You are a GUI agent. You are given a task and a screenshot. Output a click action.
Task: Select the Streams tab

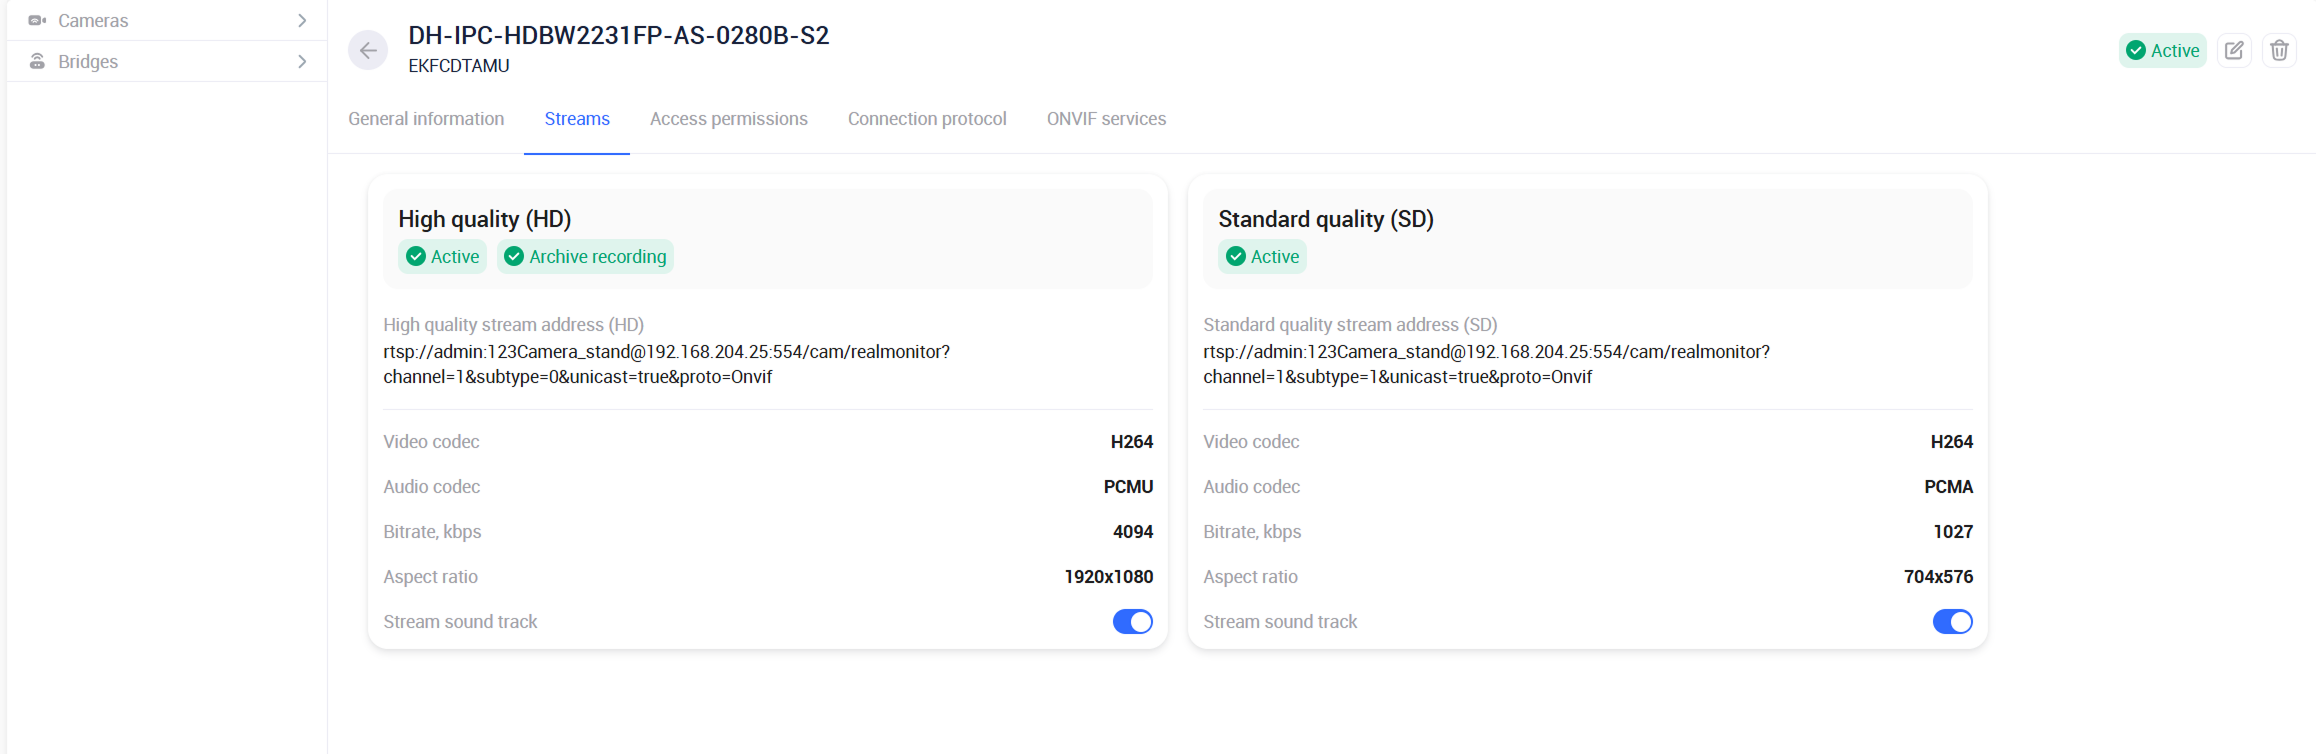577,119
